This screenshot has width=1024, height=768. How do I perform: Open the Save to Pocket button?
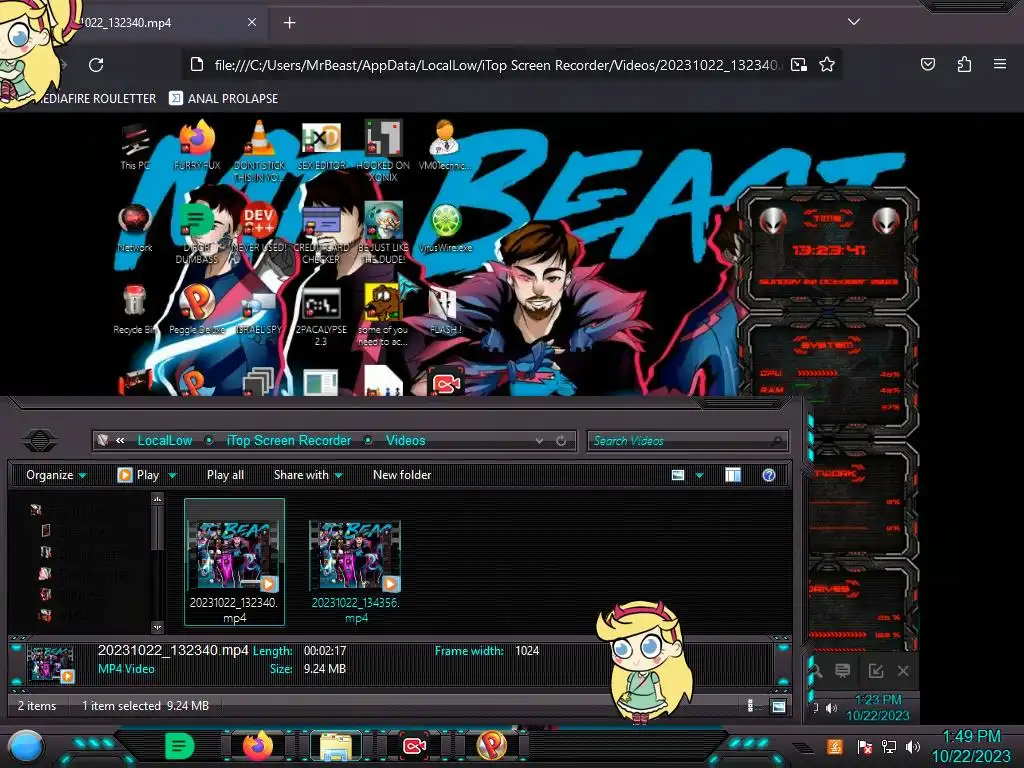pos(927,64)
